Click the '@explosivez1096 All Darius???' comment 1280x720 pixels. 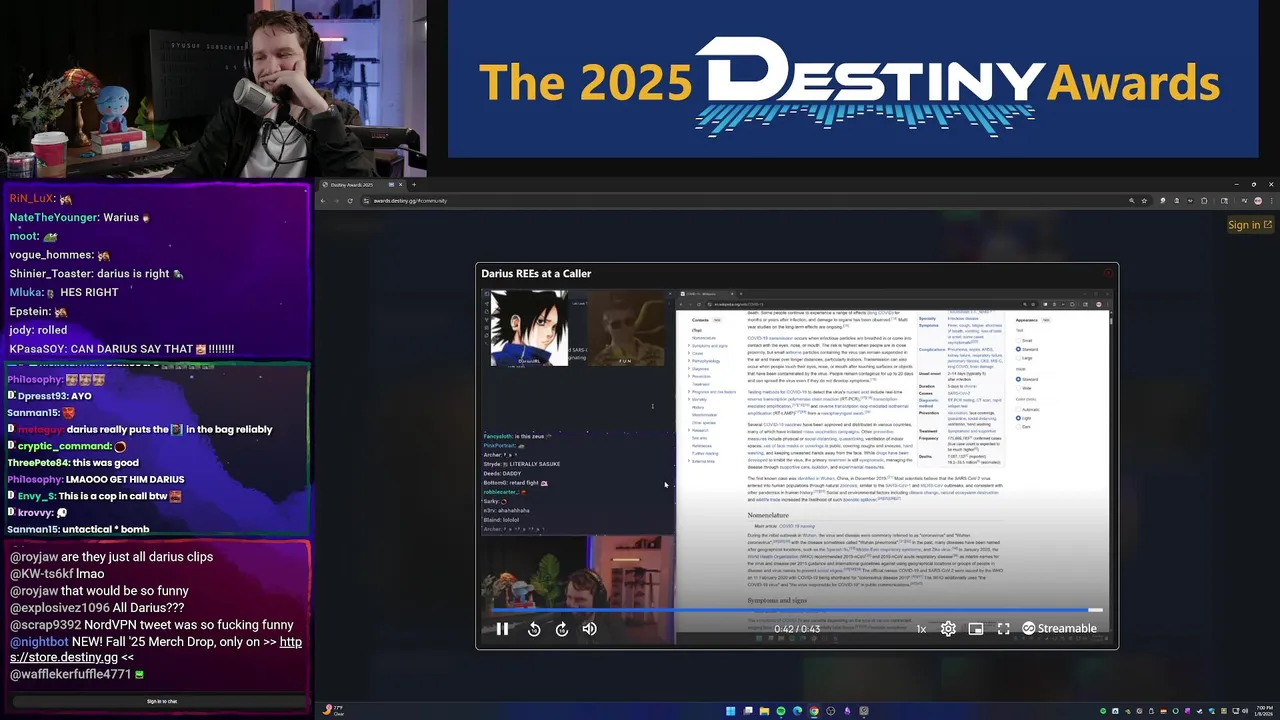pos(97,607)
